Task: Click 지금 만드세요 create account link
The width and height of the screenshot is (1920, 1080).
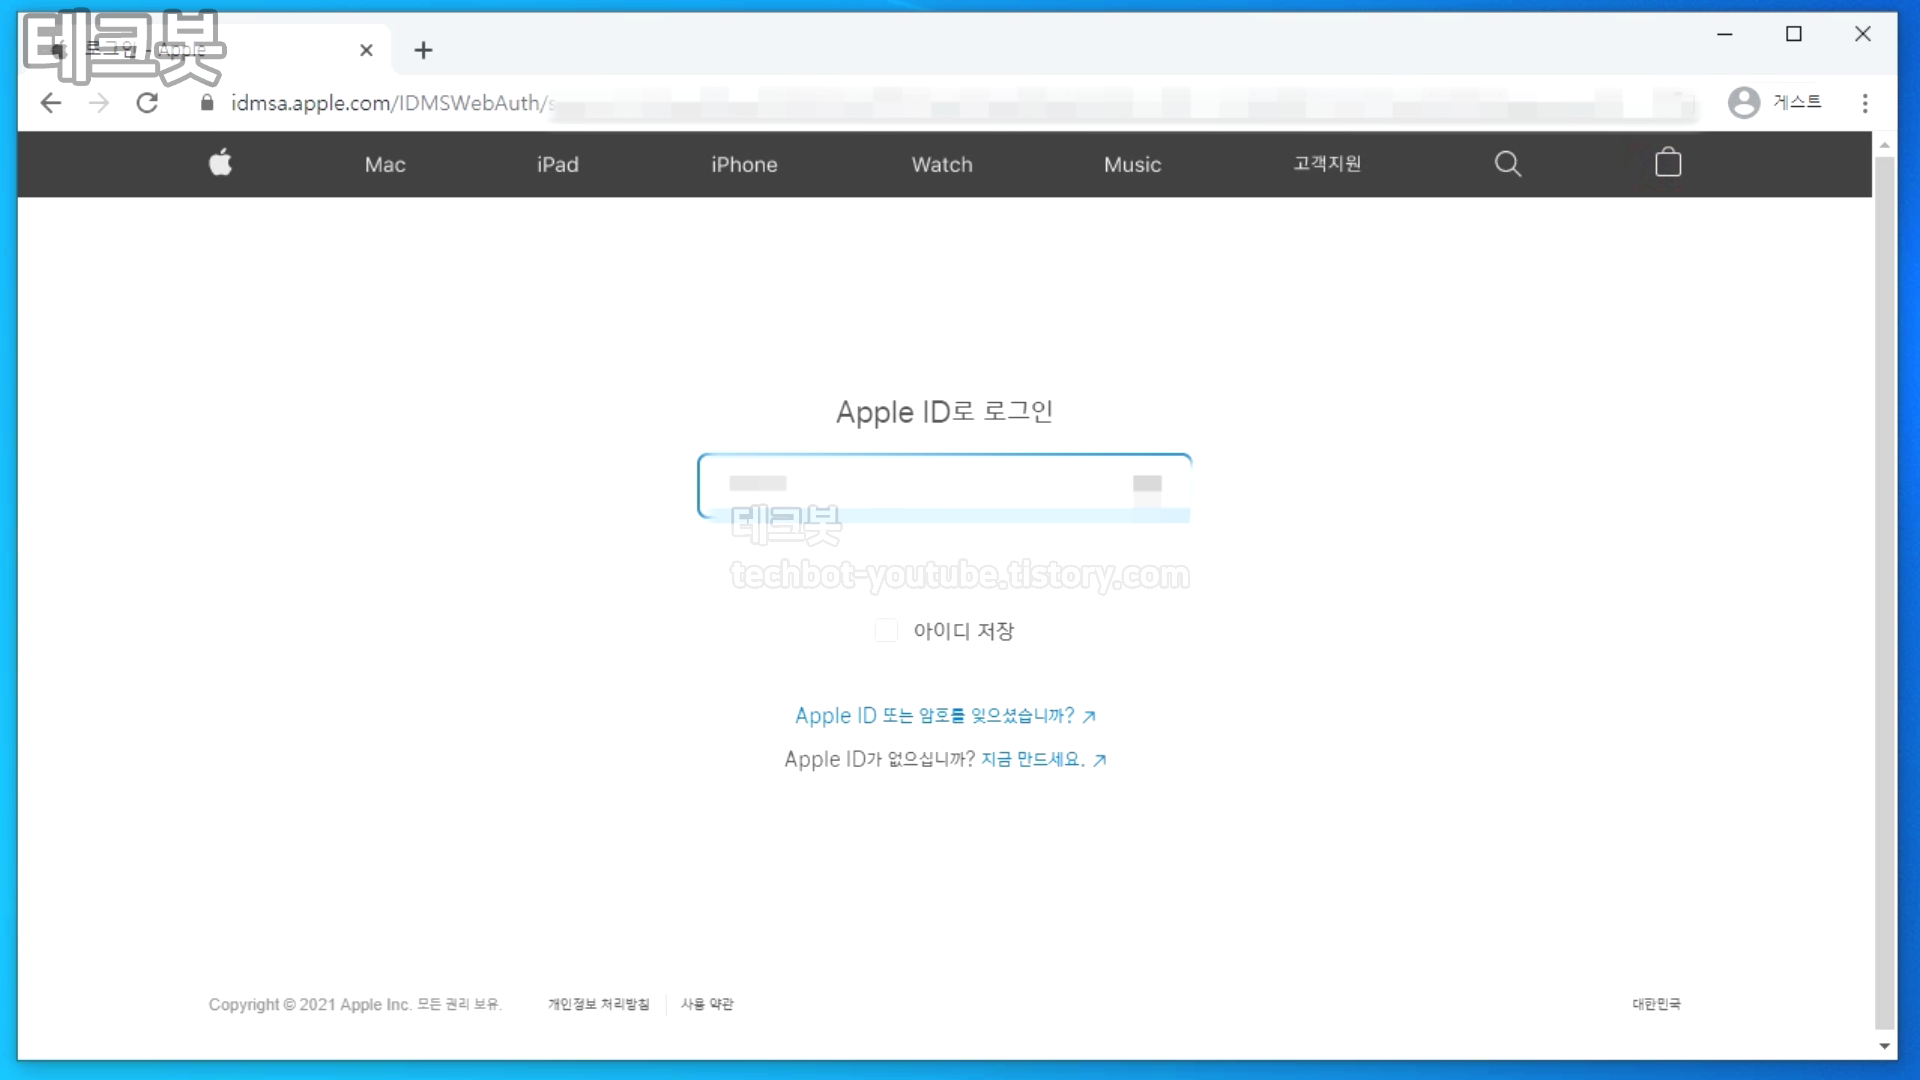Action: [x=1043, y=760]
